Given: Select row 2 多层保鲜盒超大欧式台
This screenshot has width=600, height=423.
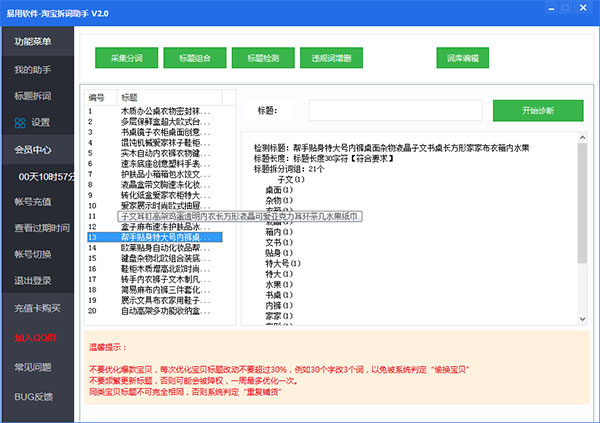Looking at the screenshot, I should click(155, 122).
